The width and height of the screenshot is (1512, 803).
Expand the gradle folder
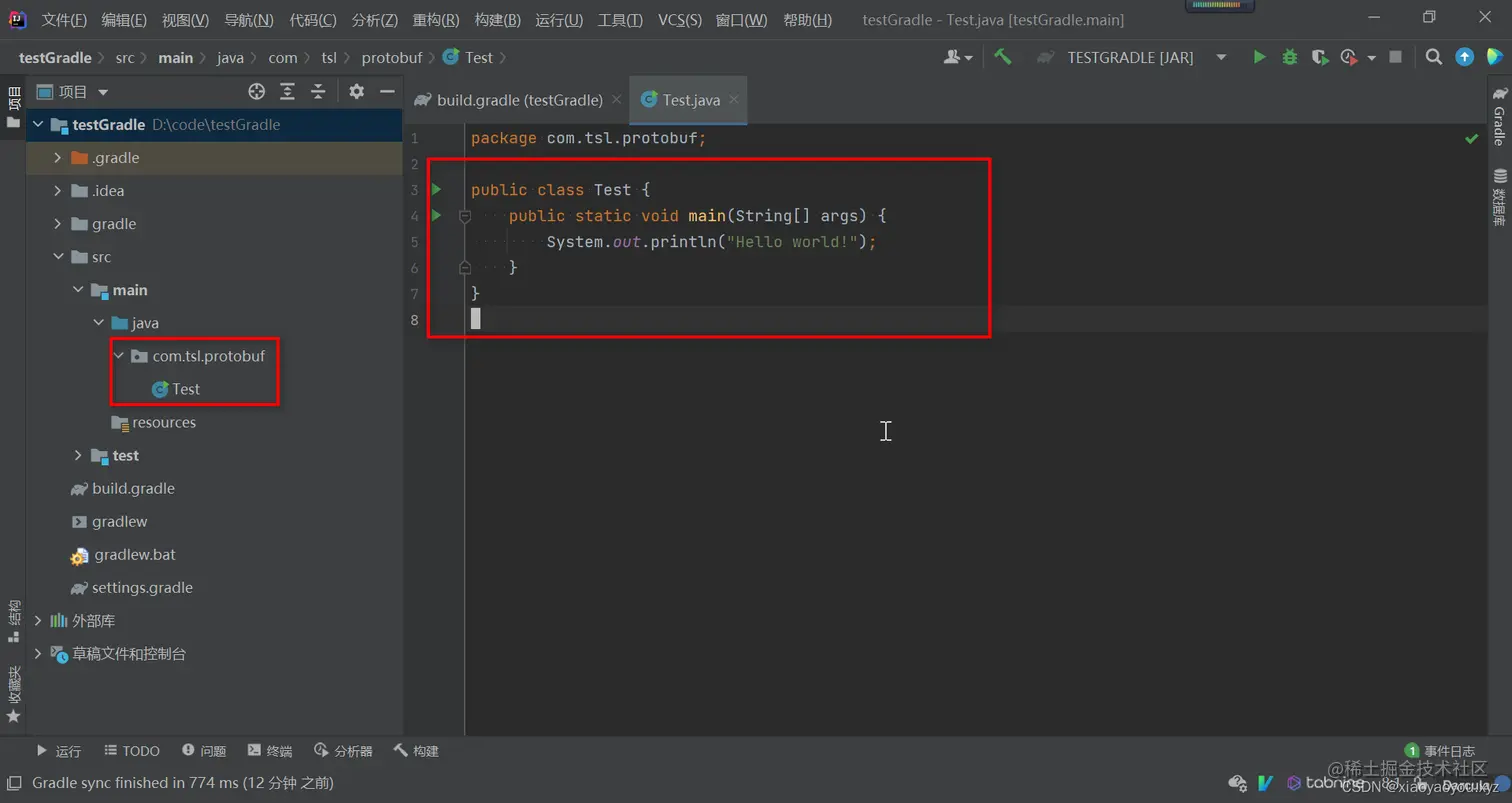[x=57, y=224]
